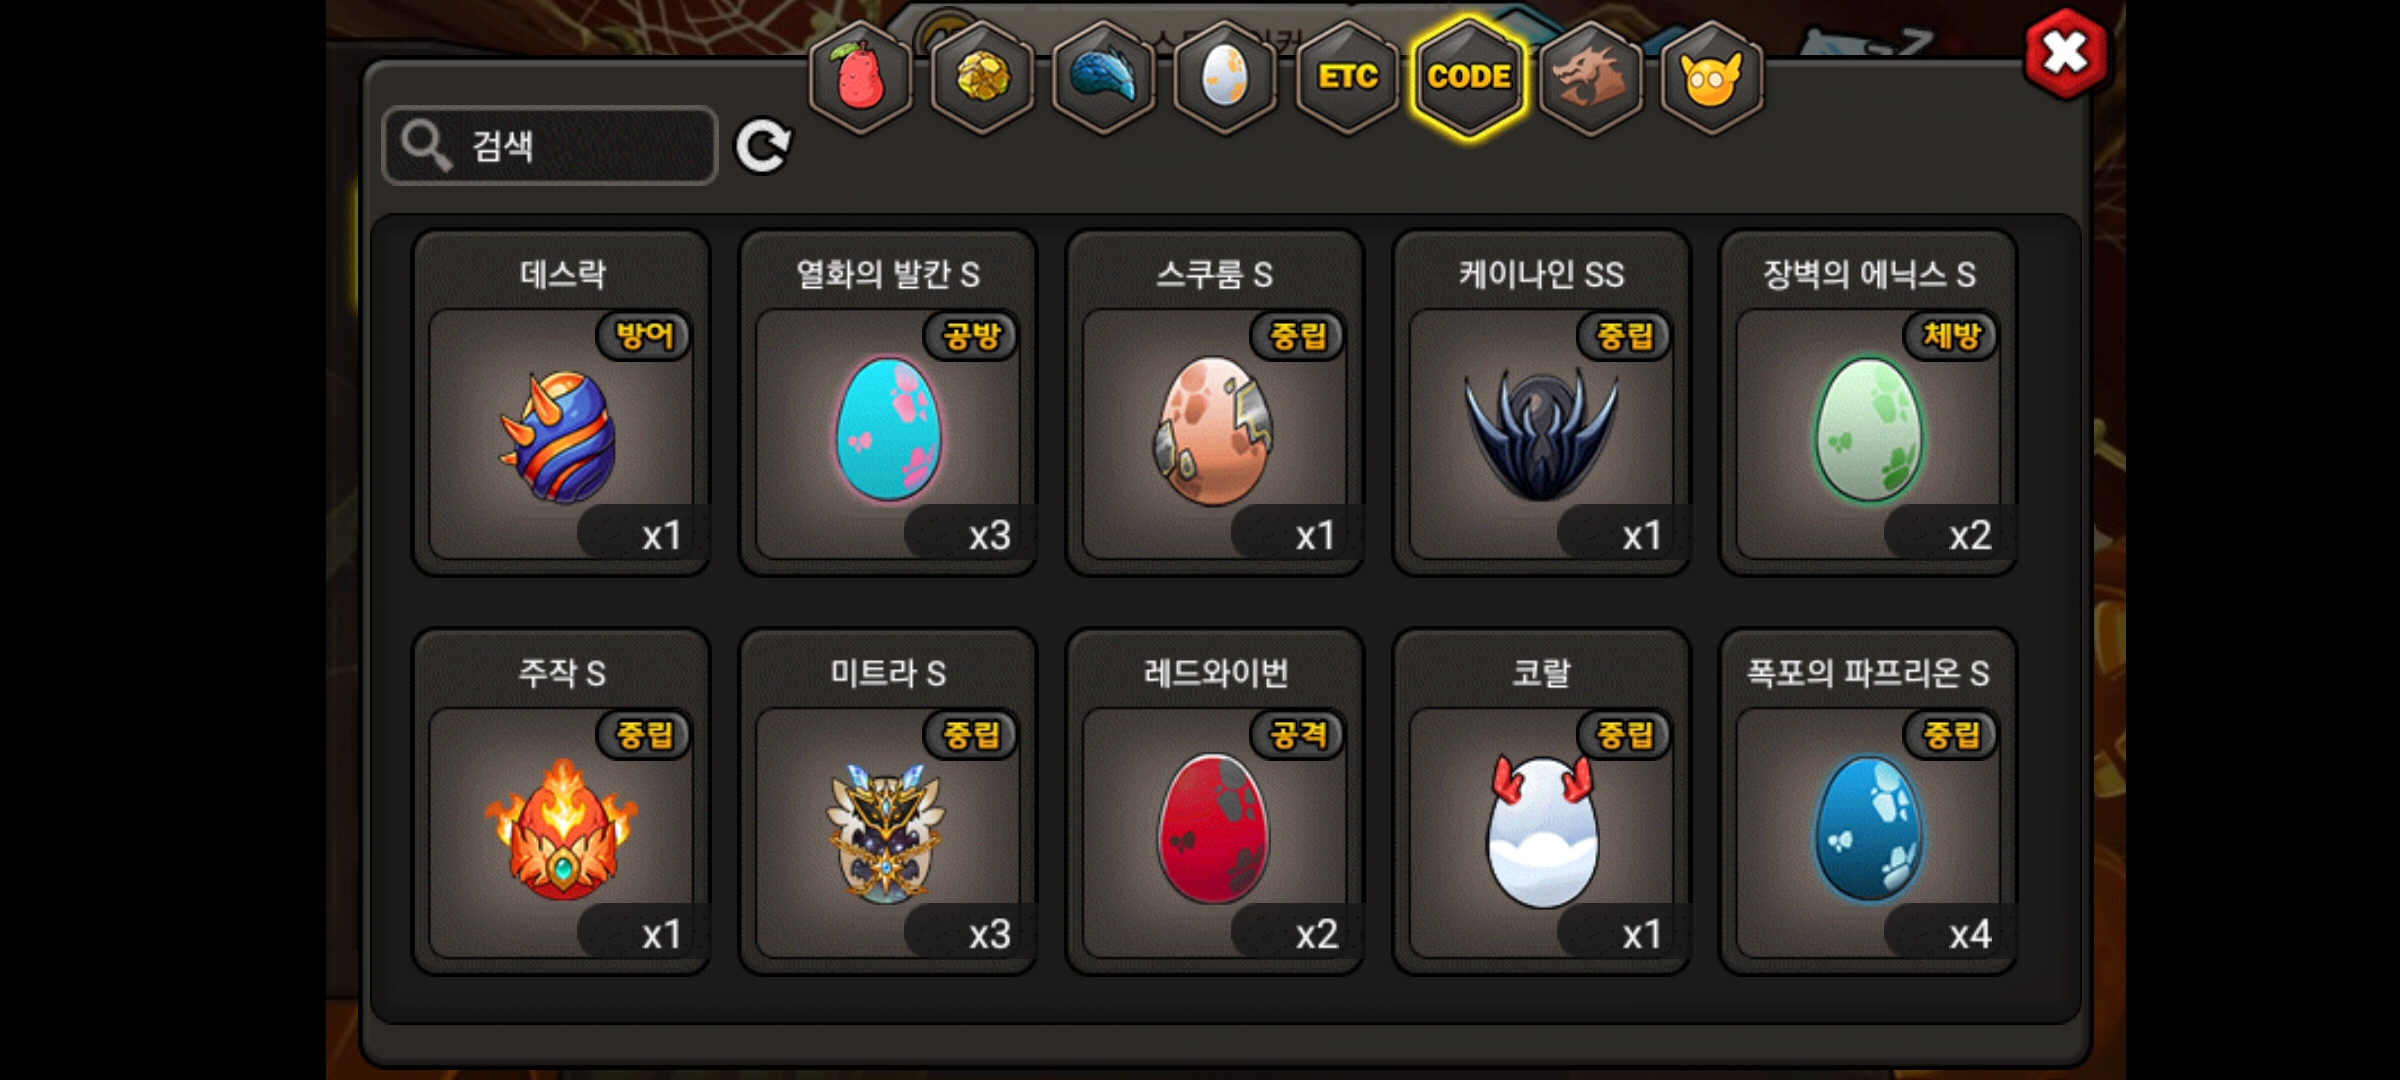Select the yellow cat face tab

[x=1712, y=76]
